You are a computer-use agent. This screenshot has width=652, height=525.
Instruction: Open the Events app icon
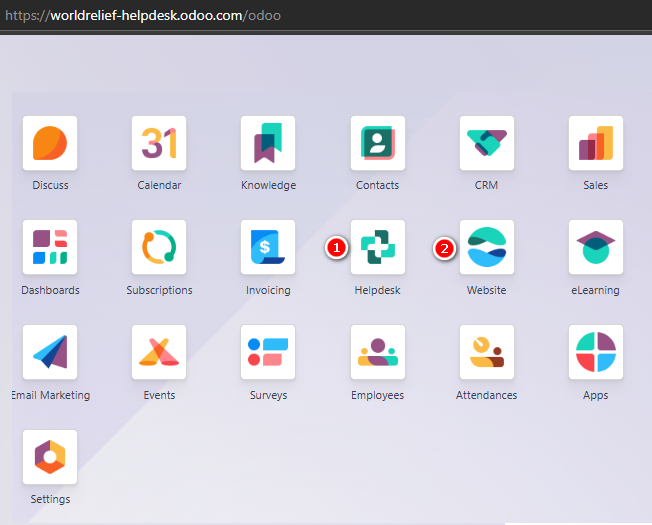click(x=159, y=352)
